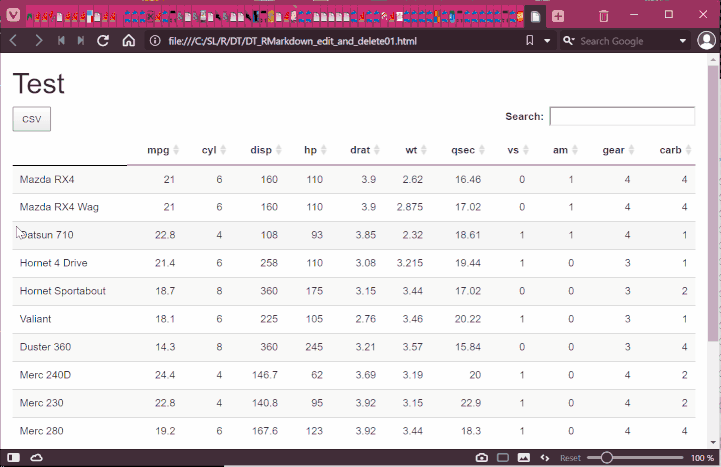This screenshot has width=721, height=467.
Task: Click the rewind history button
Action: pos(61,41)
